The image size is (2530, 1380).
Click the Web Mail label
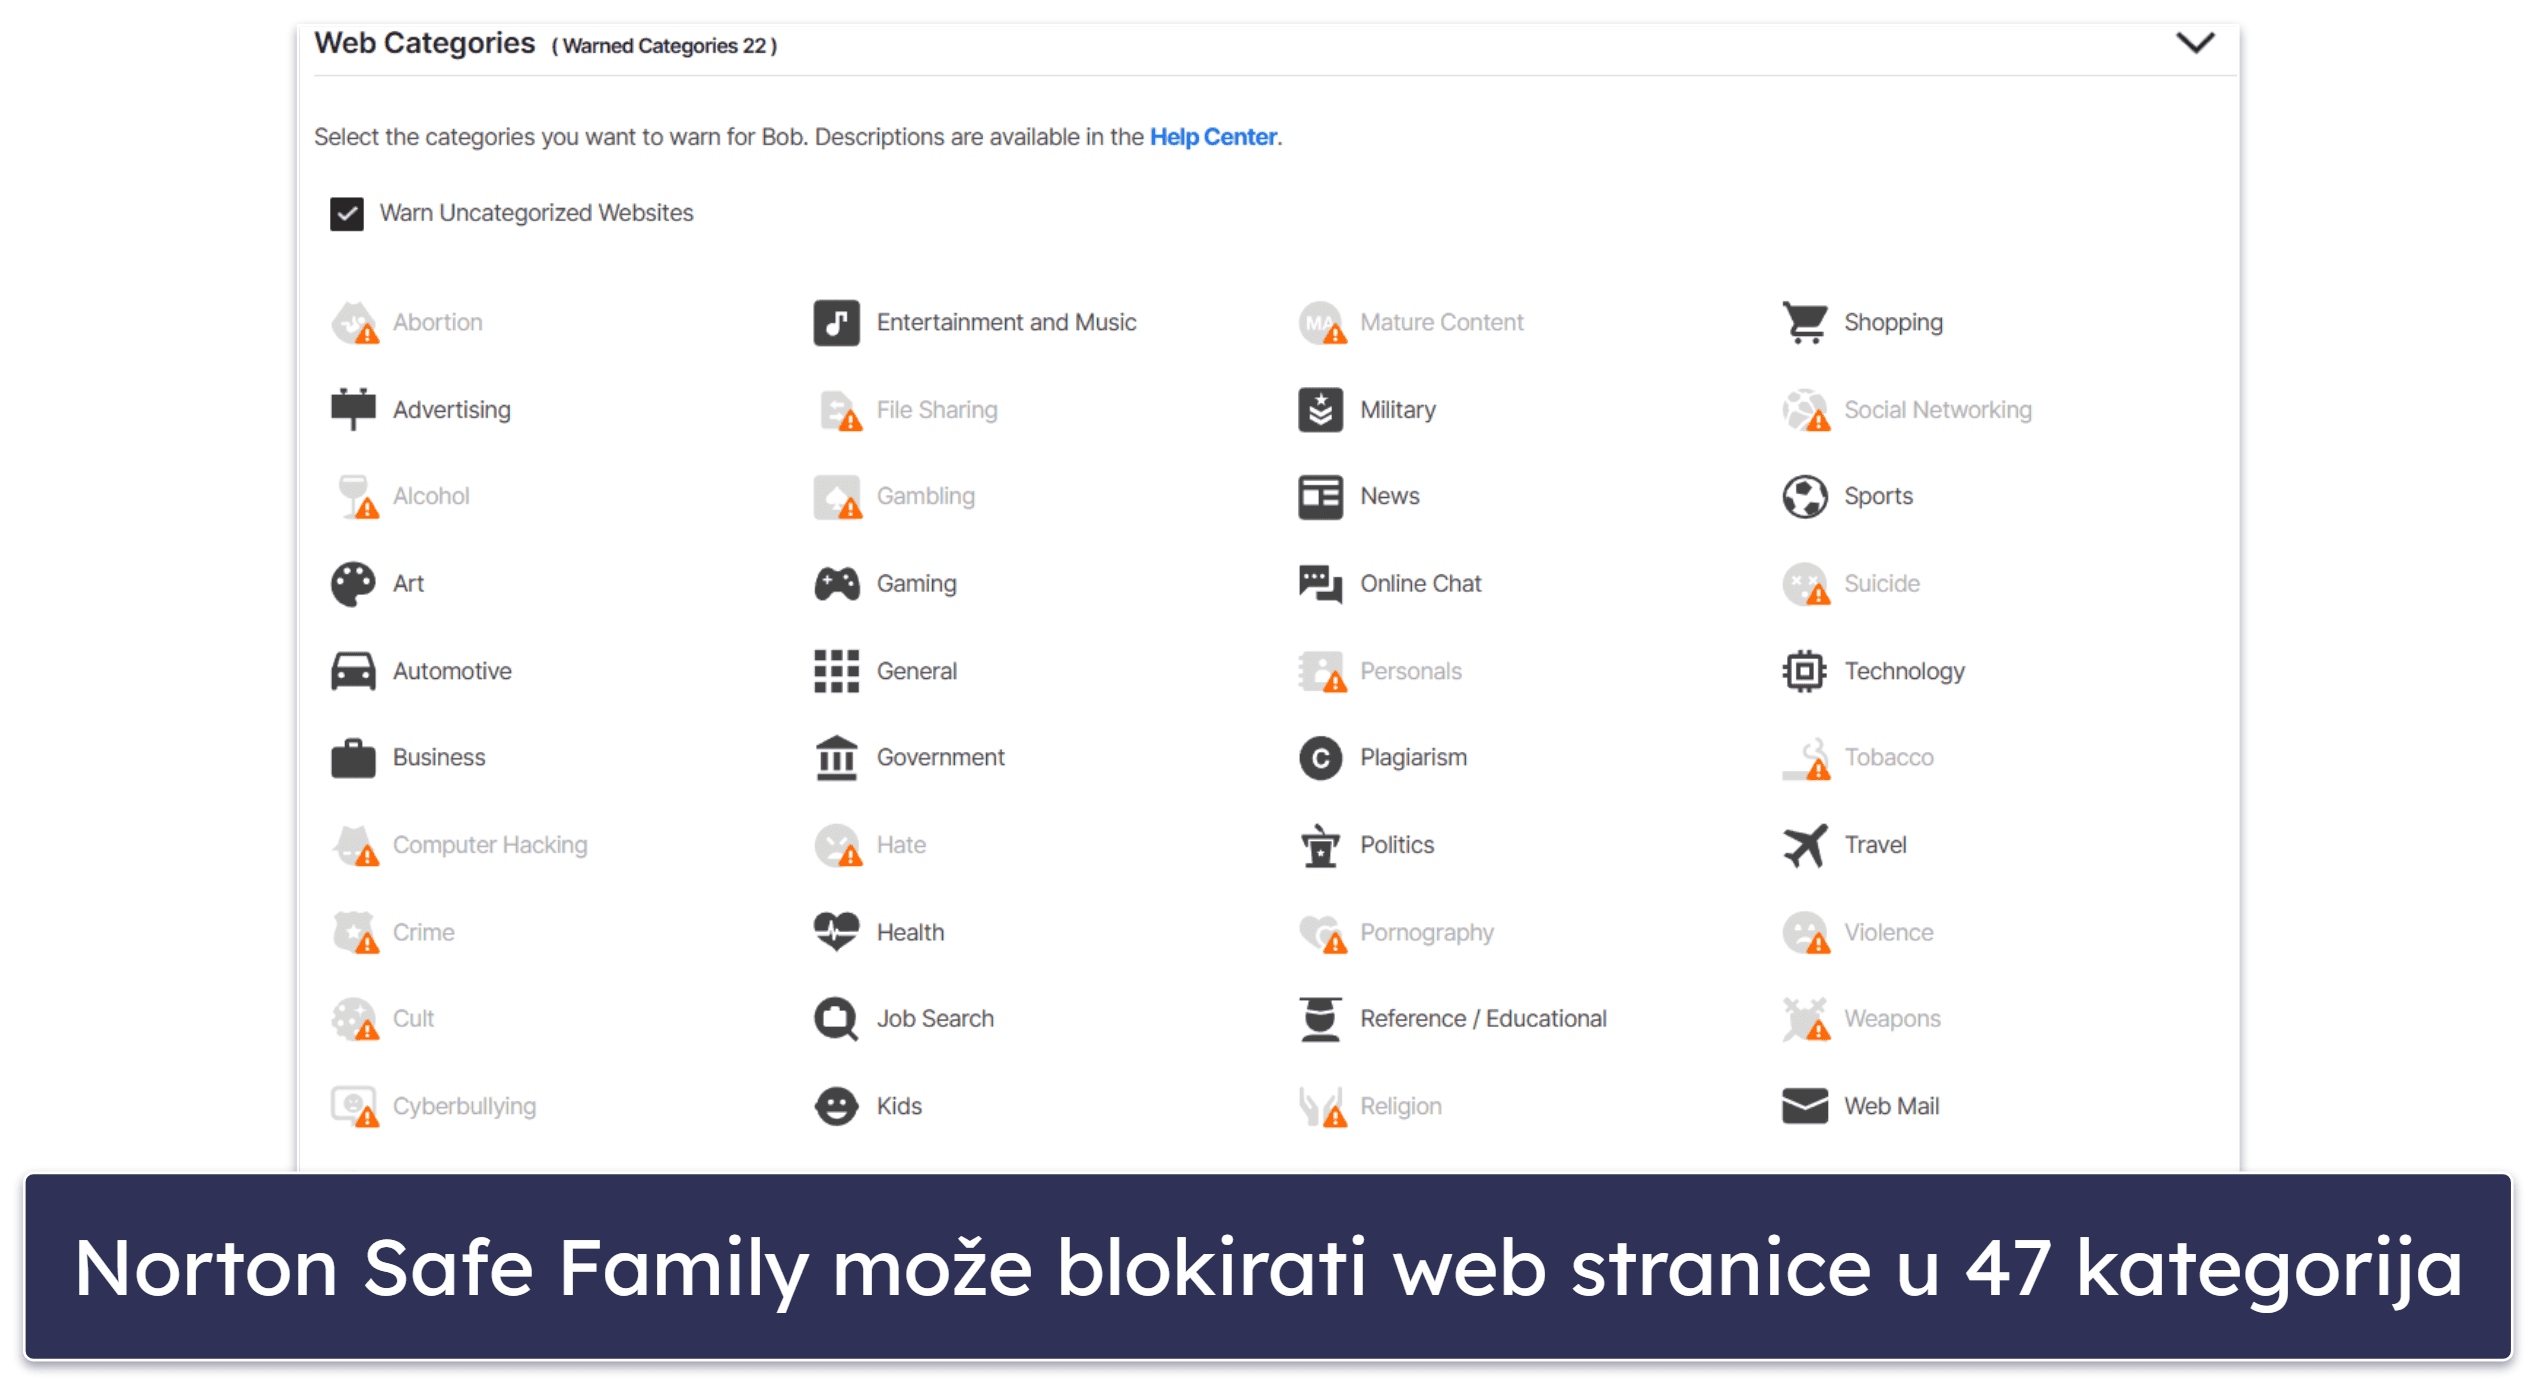point(1891,1106)
